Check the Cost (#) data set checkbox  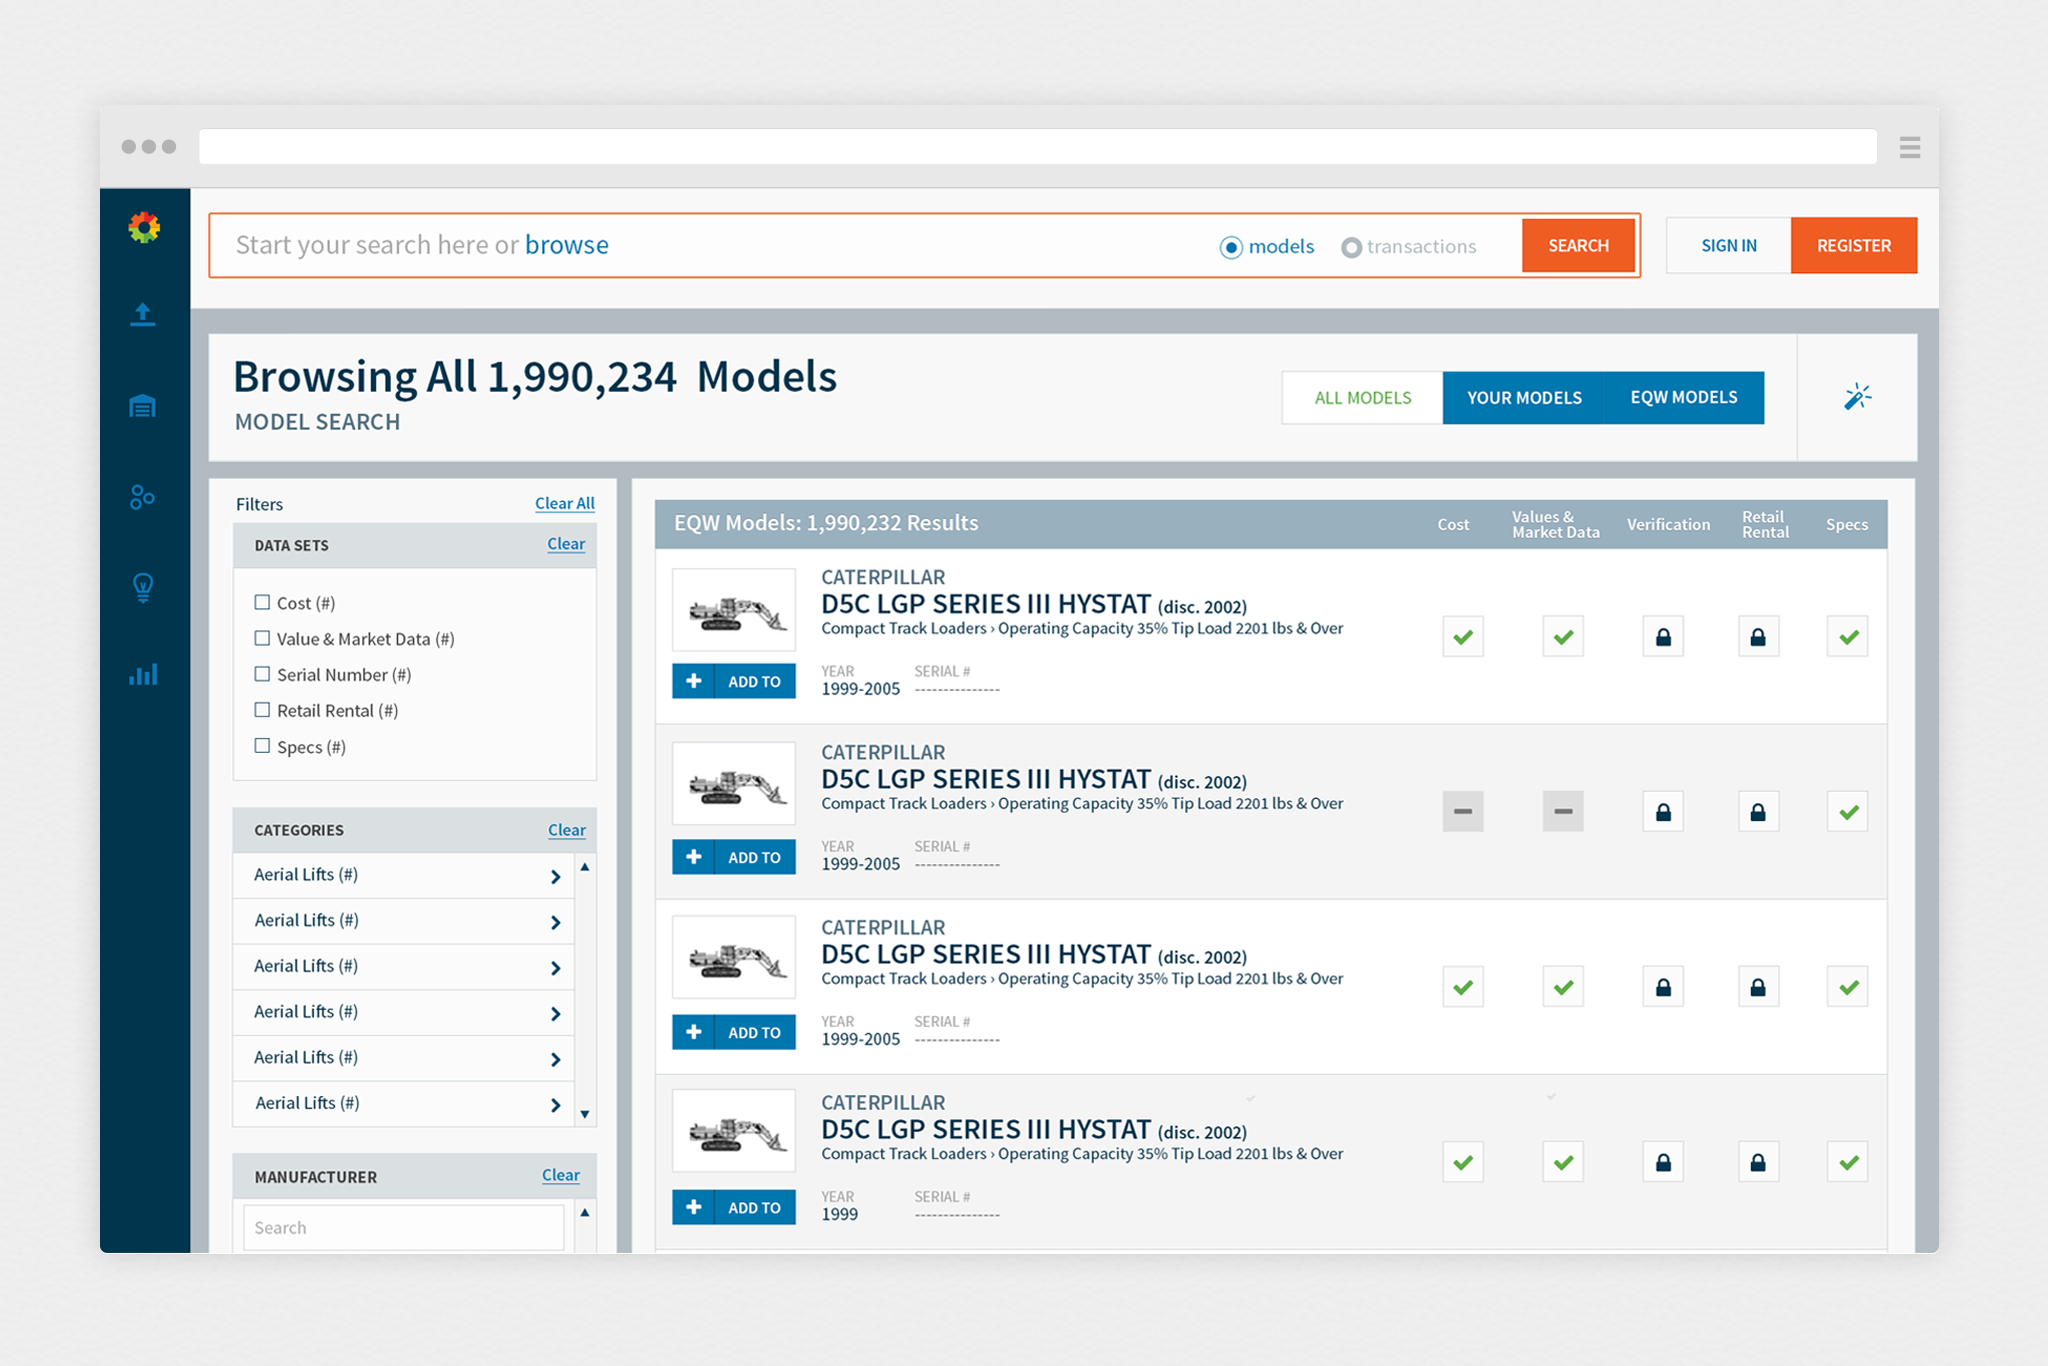tap(262, 602)
